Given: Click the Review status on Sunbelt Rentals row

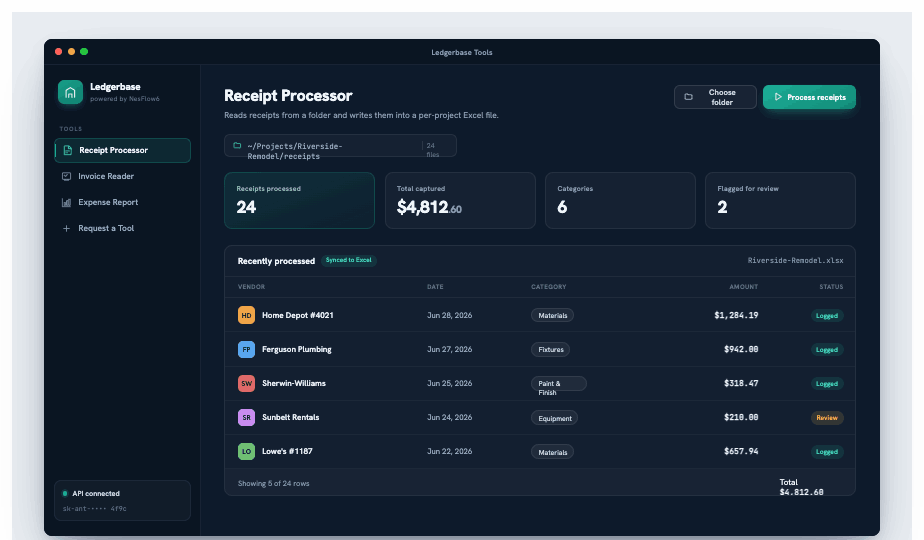Looking at the screenshot, I should [x=827, y=418].
